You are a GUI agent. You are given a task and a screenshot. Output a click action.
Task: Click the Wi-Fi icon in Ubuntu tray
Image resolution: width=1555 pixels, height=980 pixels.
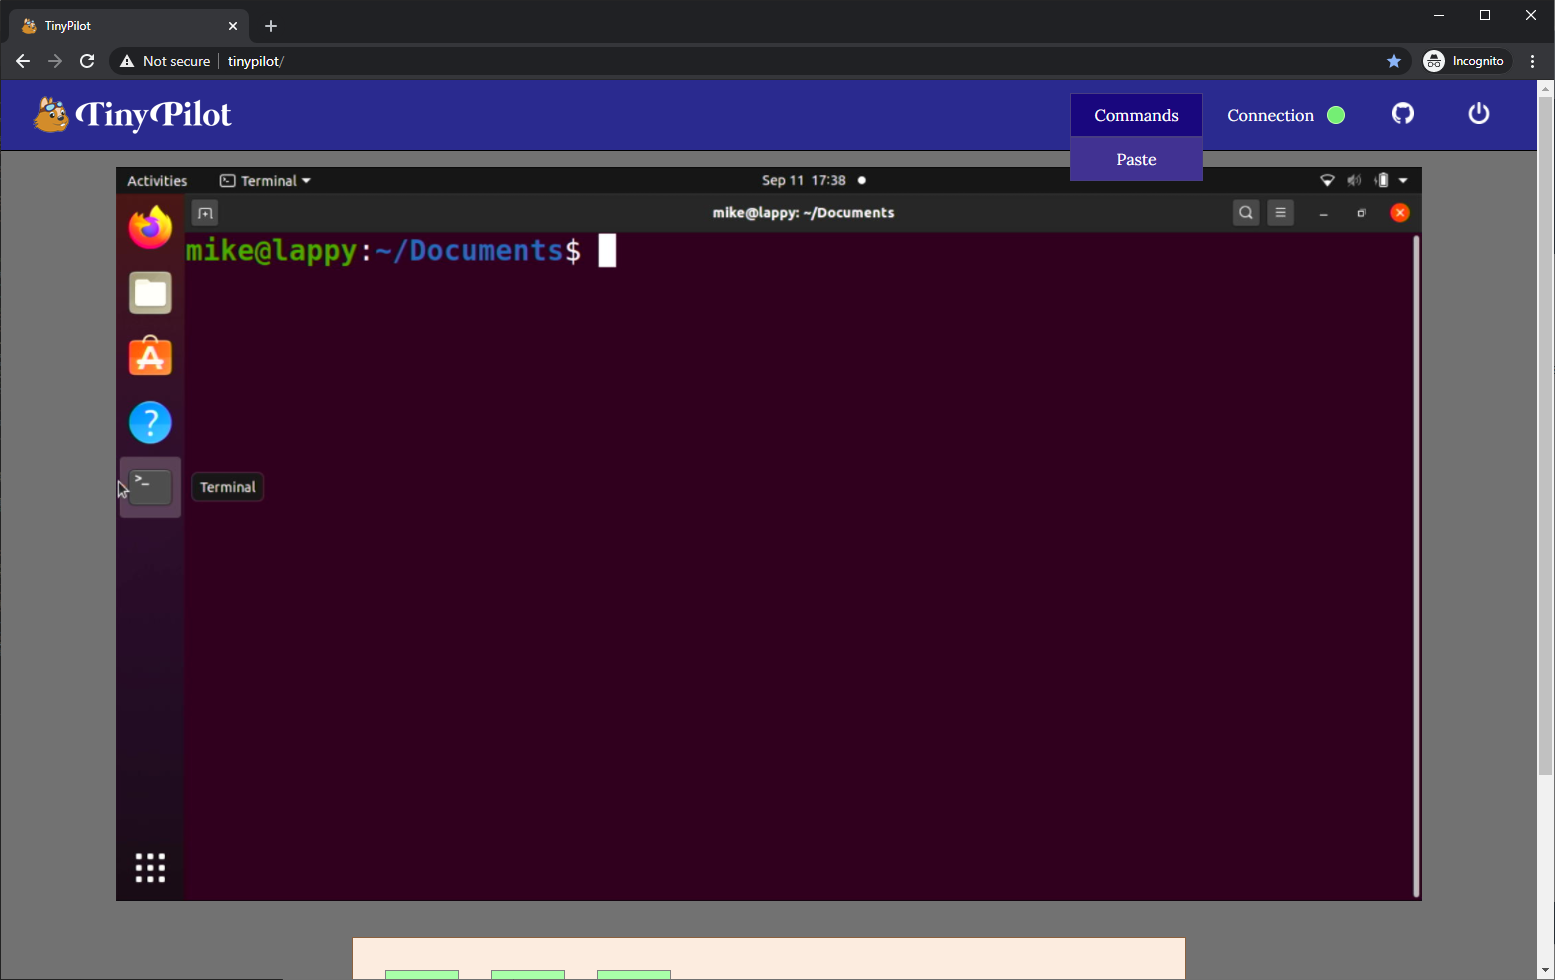click(1327, 180)
